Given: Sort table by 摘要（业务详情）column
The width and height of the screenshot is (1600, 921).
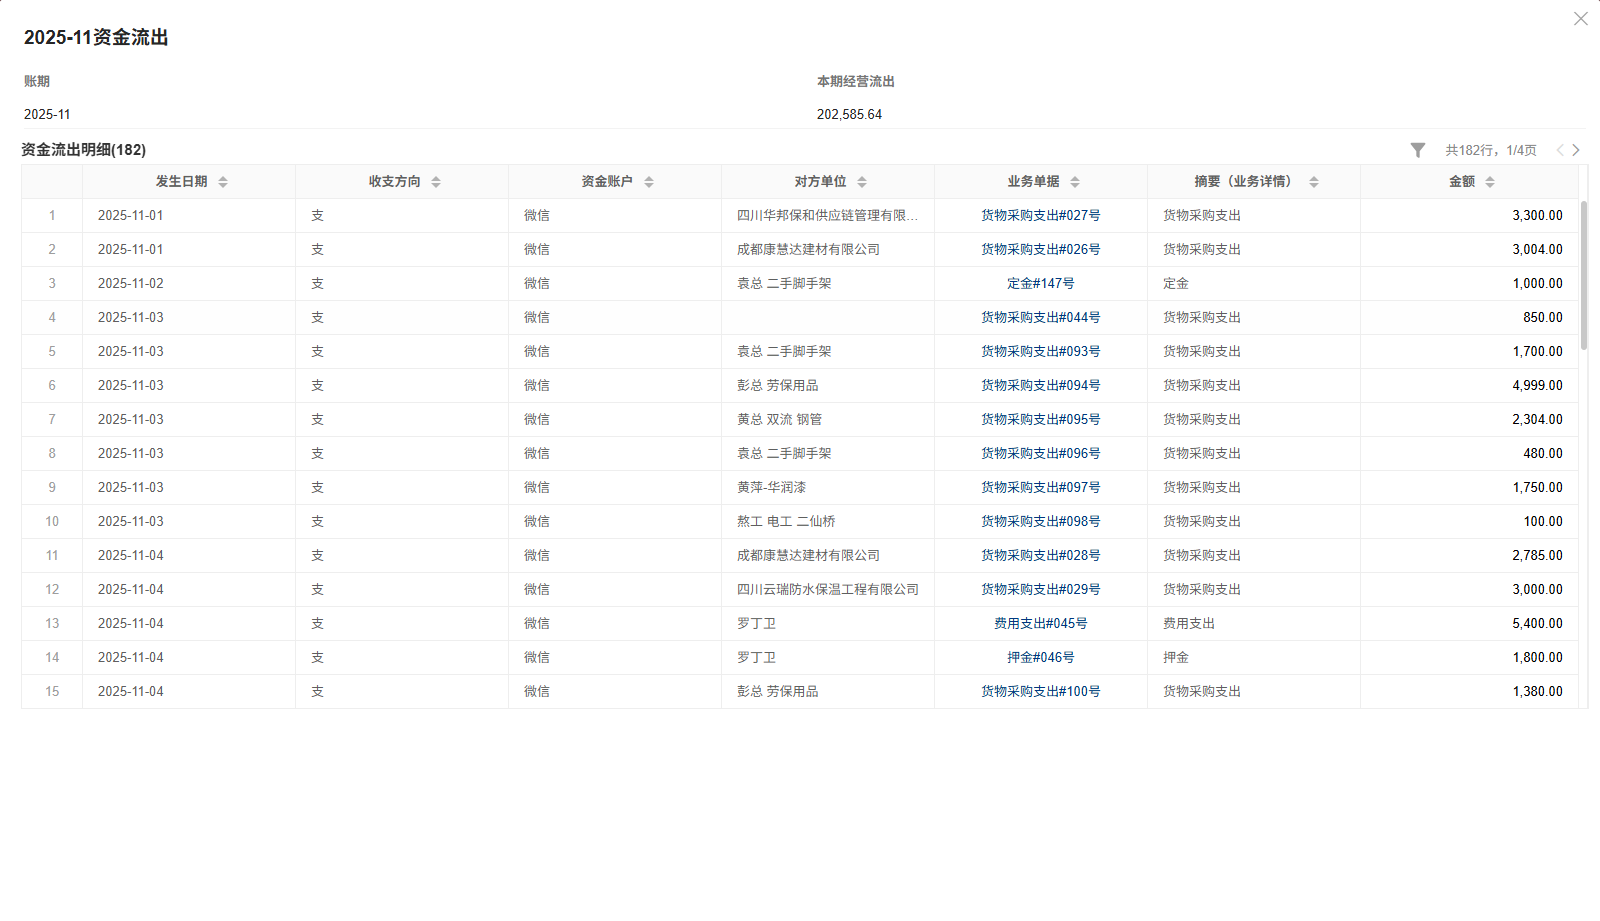Looking at the screenshot, I should [x=1314, y=181].
